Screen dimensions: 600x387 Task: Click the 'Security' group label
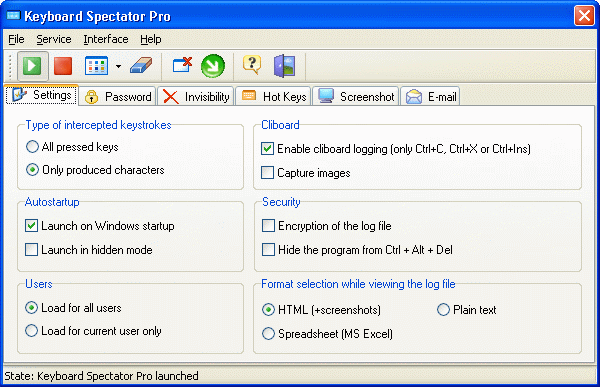281,202
